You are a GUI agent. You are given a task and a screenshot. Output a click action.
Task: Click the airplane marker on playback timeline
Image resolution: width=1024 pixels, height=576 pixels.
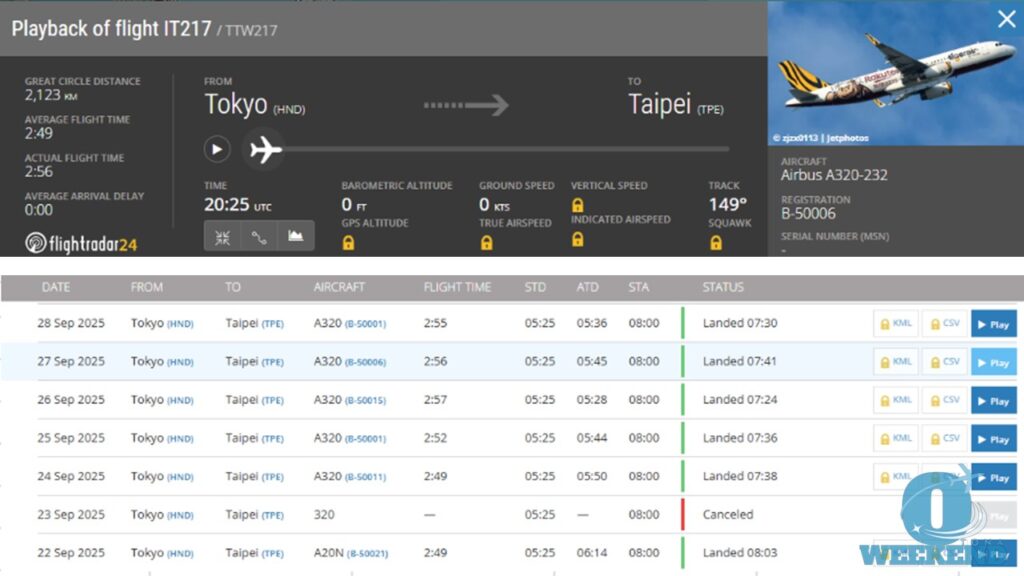(265, 150)
